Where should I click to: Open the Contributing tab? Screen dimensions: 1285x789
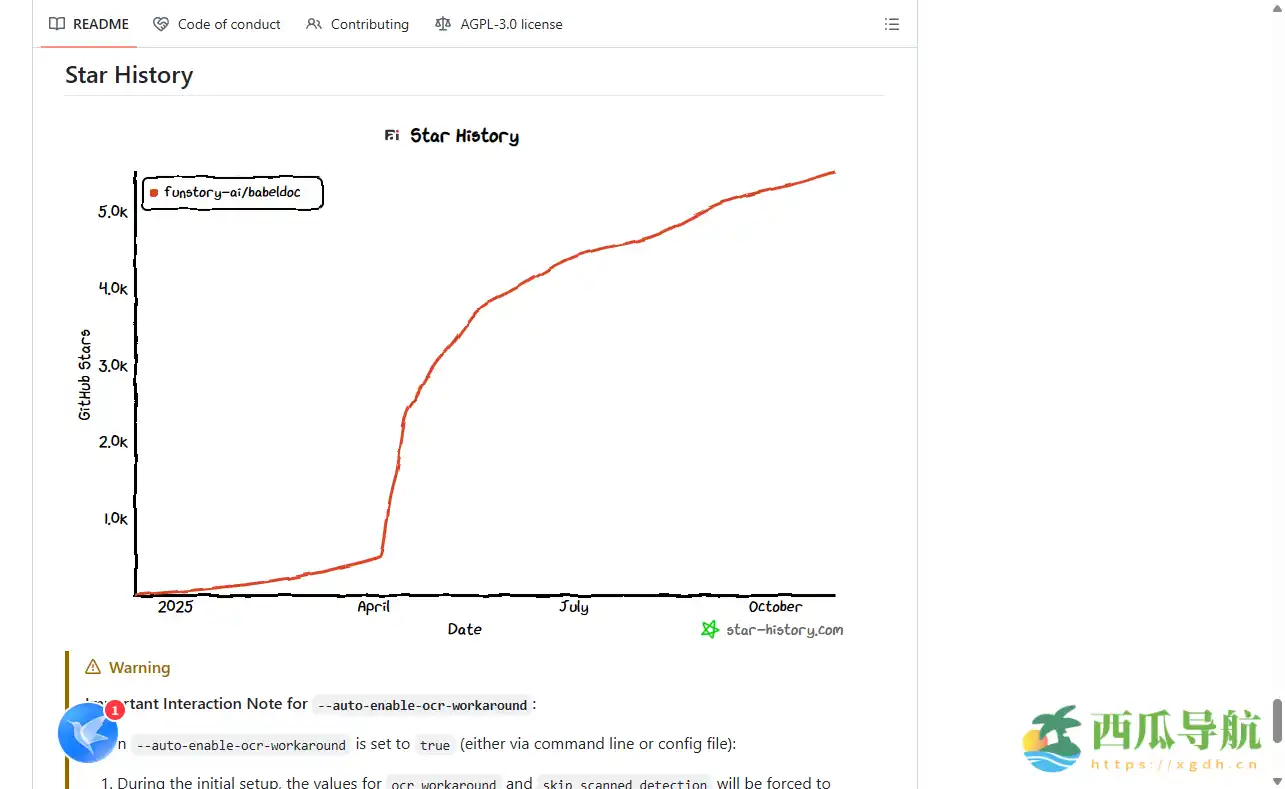tap(357, 24)
